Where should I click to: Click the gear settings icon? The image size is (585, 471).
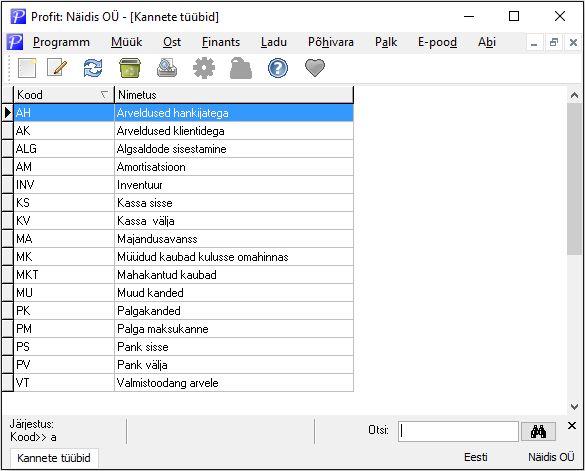[204, 68]
